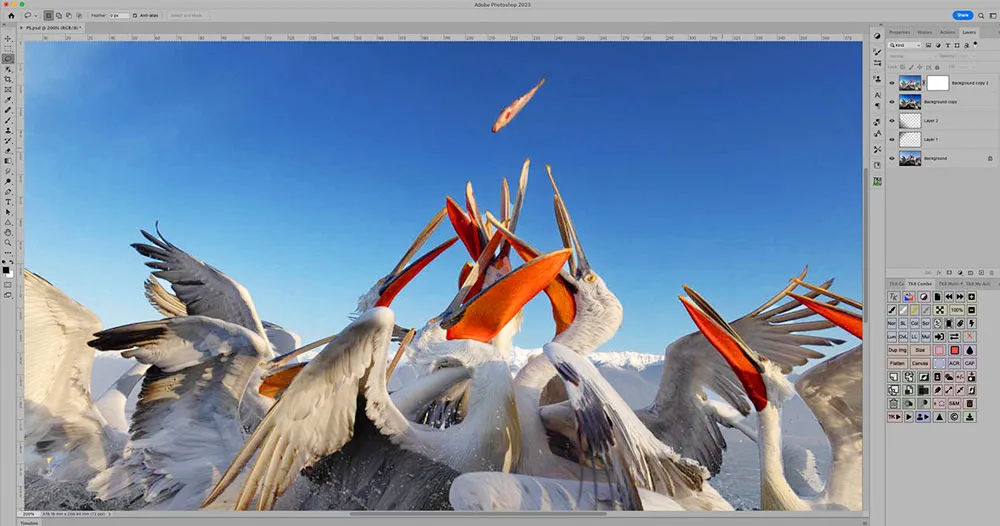Click the ACR button in TK8 panel
This screenshot has width=1000, height=526.
click(x=954, y=363)
